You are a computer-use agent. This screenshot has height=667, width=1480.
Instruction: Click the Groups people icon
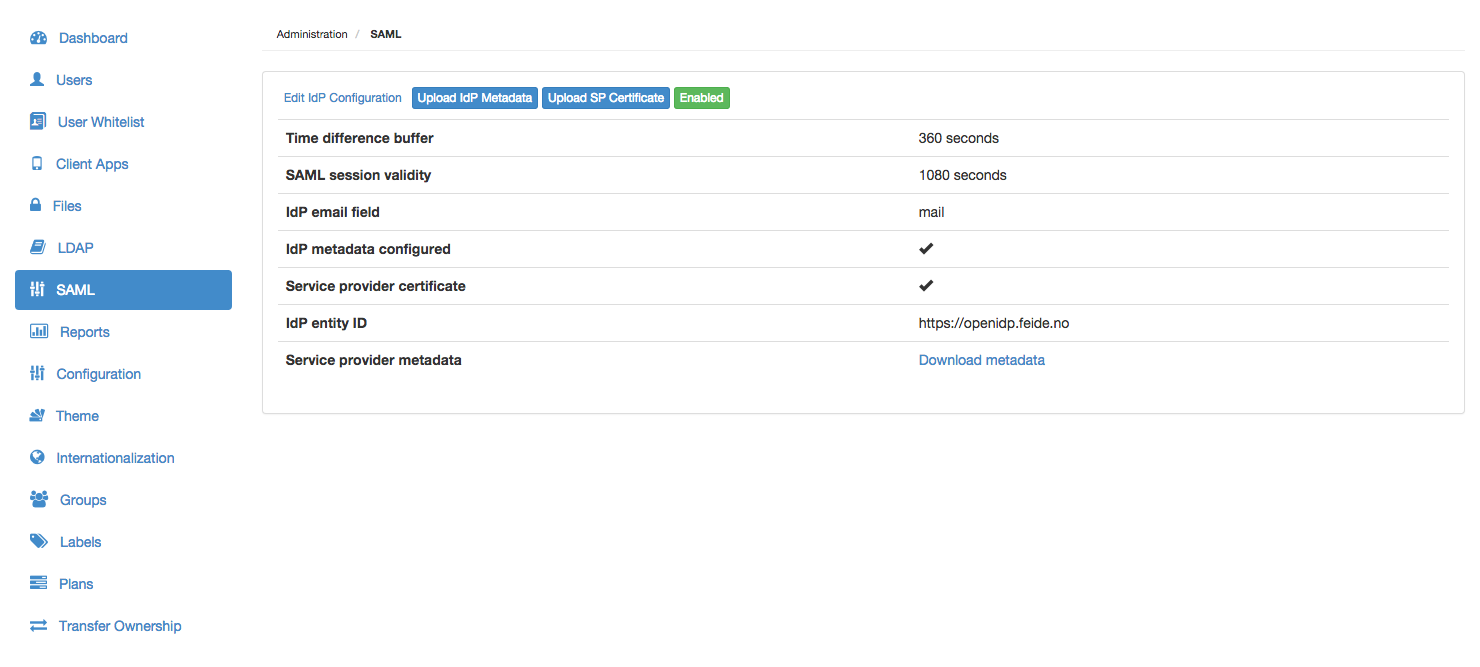[x=39, y=500]
